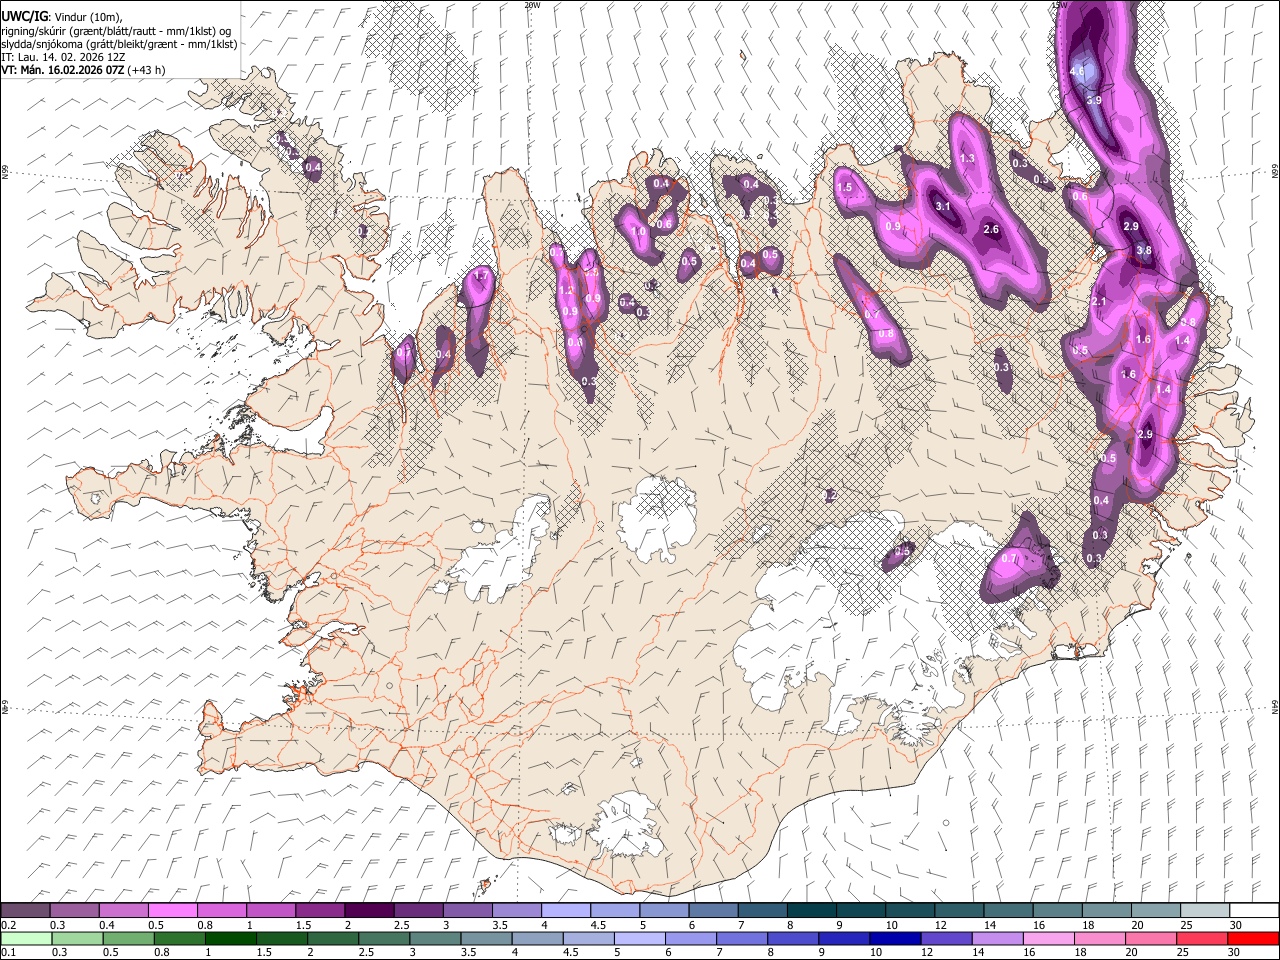This screenshot has height=960, width=1280.
Task: Click the '0.2' label in the snow legend
Action: [x=8, y=924]
